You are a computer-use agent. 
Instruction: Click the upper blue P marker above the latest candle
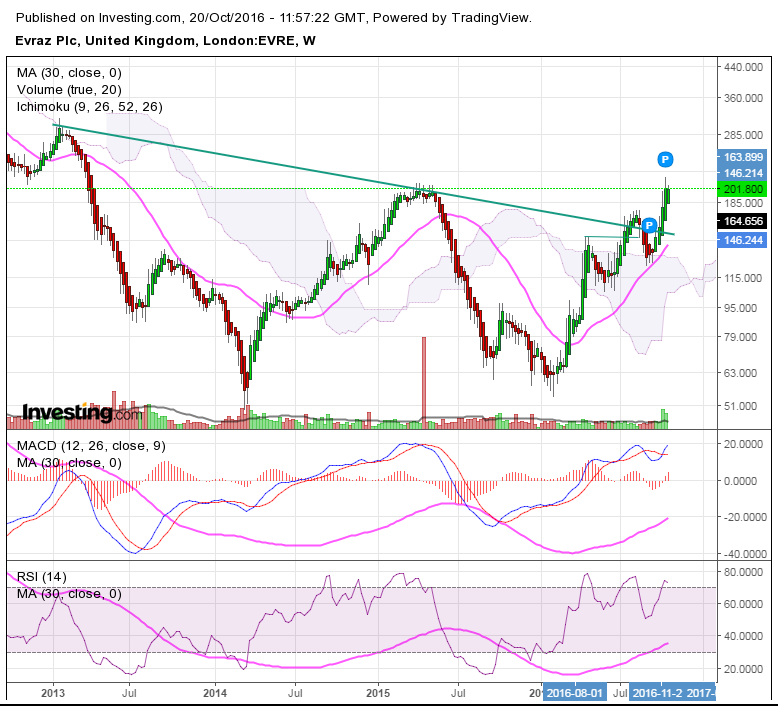(x=665, y=160)
